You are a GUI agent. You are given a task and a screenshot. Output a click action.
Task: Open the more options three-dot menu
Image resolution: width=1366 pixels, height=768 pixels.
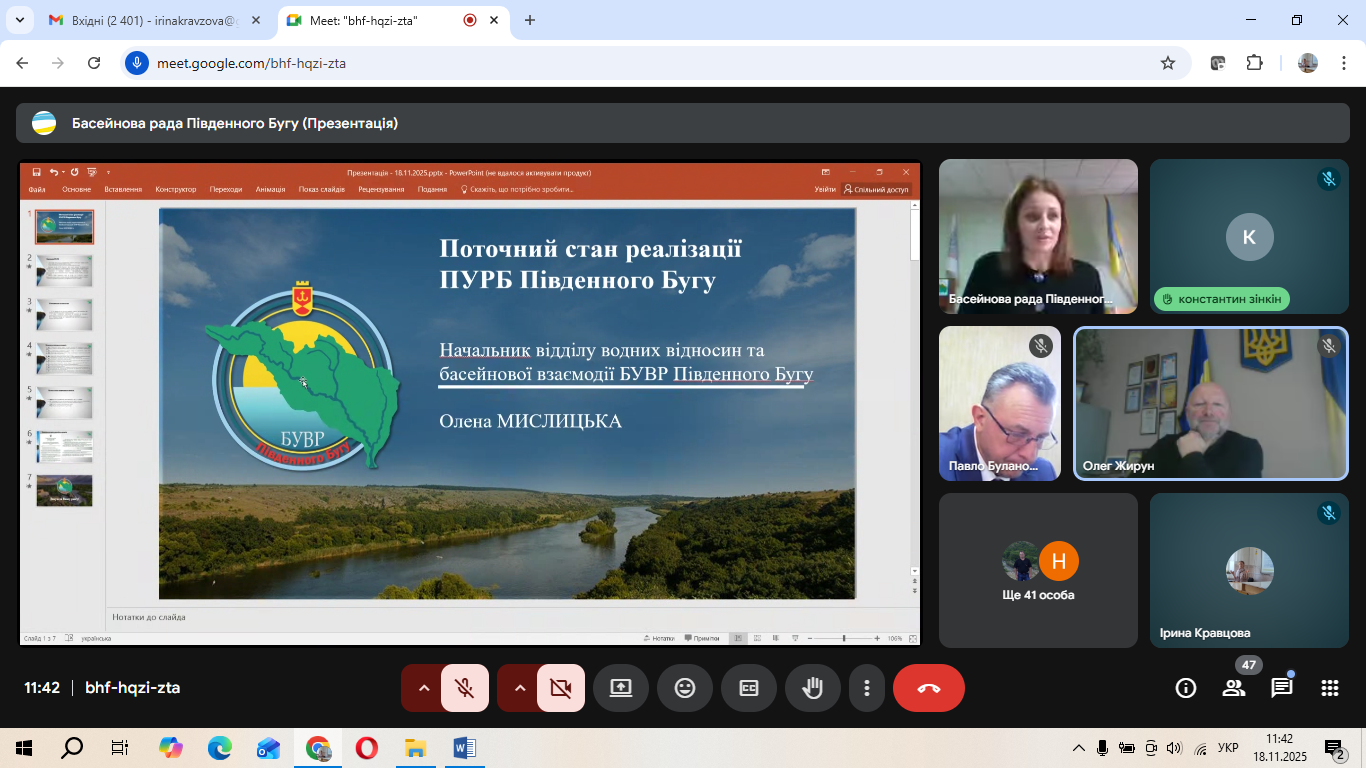point(867,688)
